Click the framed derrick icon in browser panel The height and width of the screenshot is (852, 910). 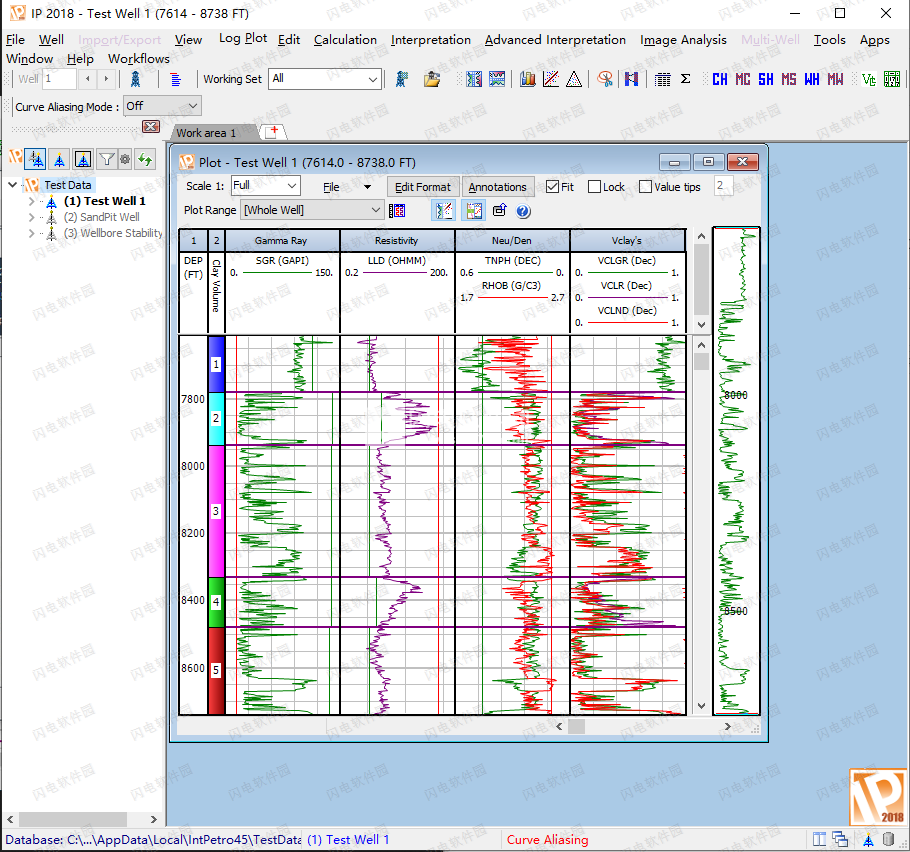pos(83,158)
